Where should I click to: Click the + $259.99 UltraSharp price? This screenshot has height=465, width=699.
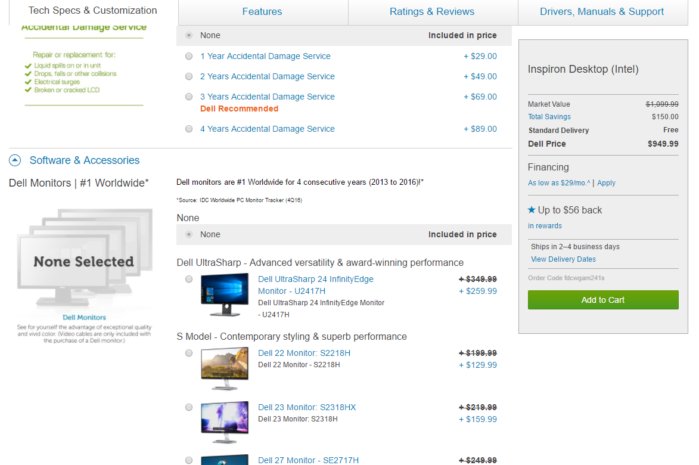coord(478,291)
